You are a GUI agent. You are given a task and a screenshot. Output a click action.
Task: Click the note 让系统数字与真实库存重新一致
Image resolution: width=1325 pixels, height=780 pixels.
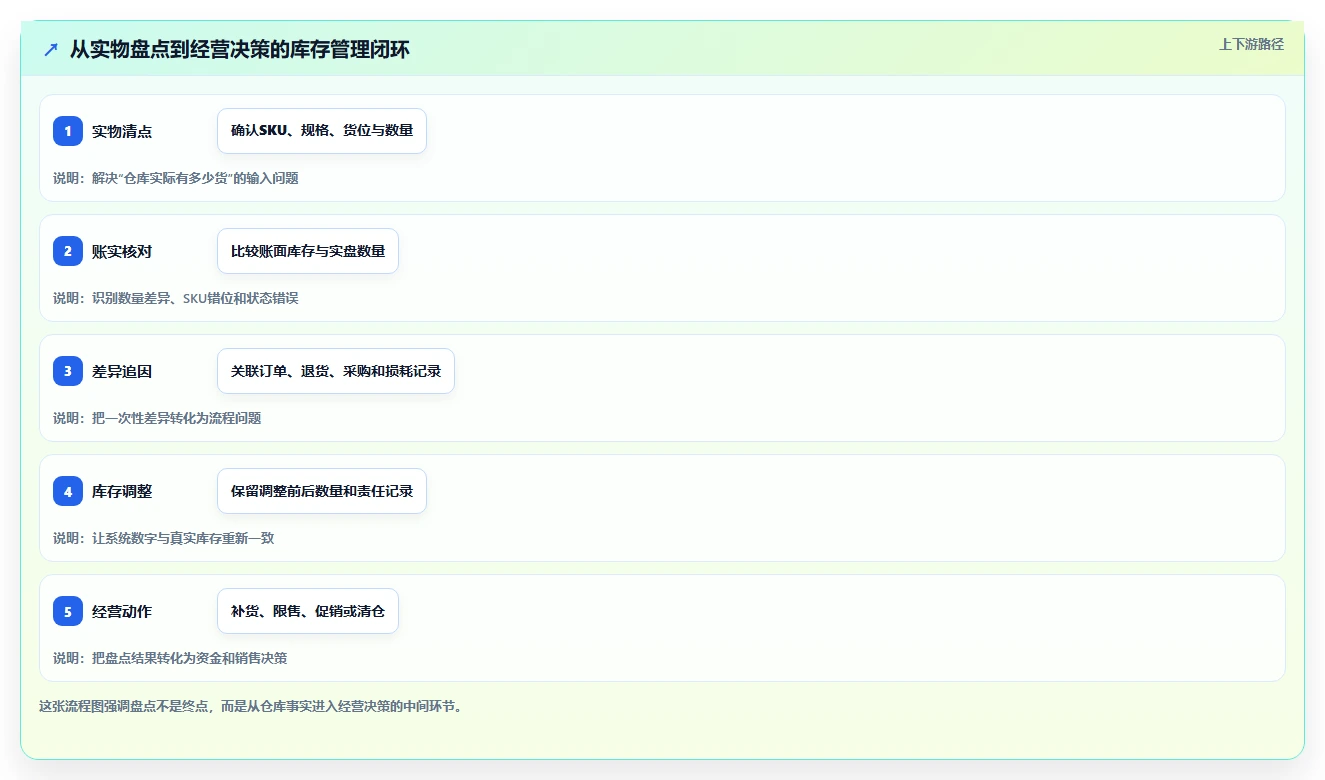click(183, 538)
